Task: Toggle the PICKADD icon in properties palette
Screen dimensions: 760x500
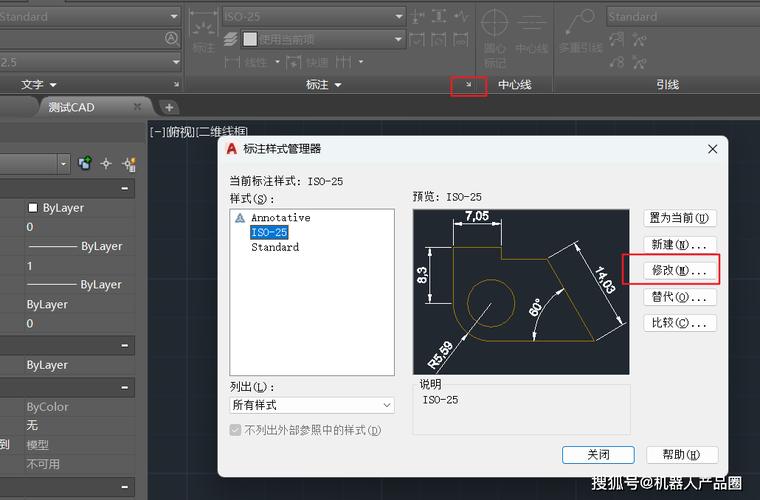Action: pyautogui.click(x=85, y=163)
